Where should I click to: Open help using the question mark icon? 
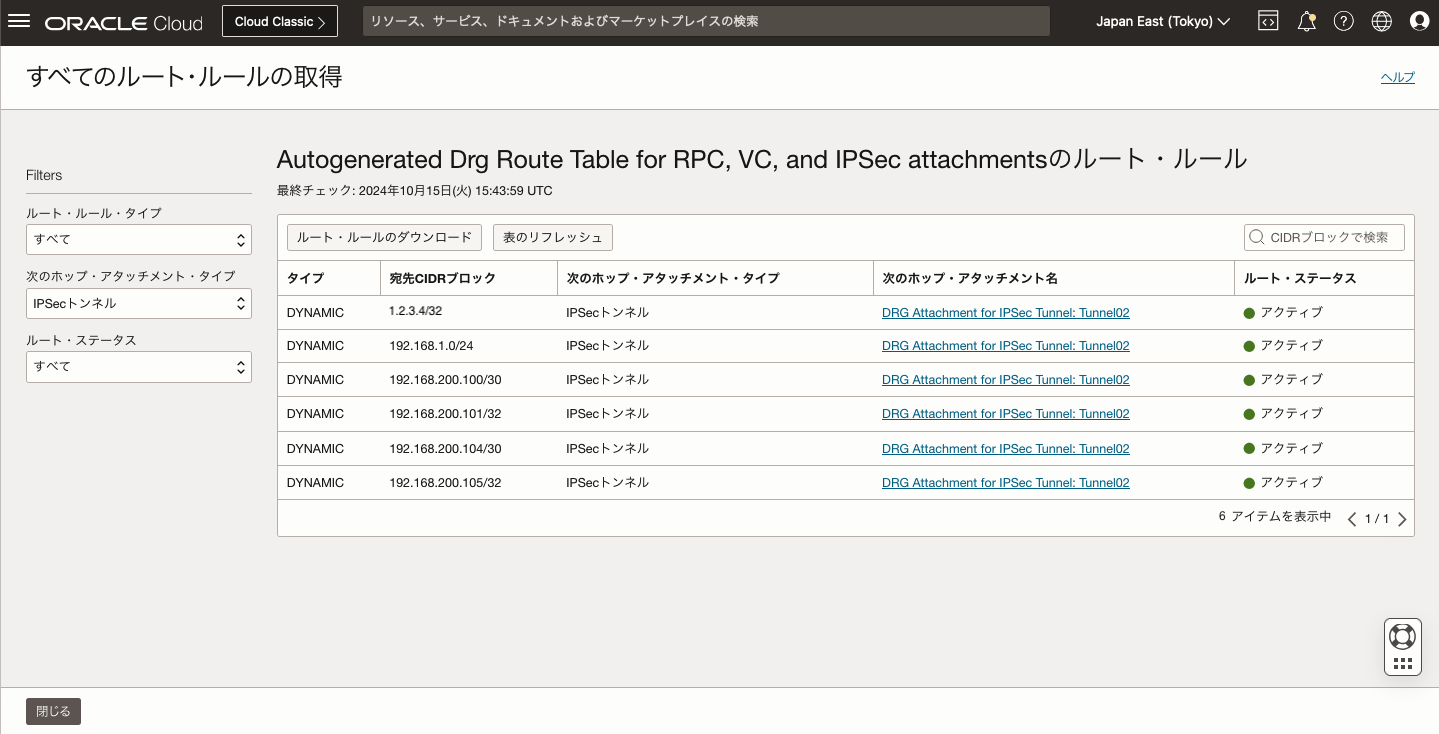coord(1343,21)
